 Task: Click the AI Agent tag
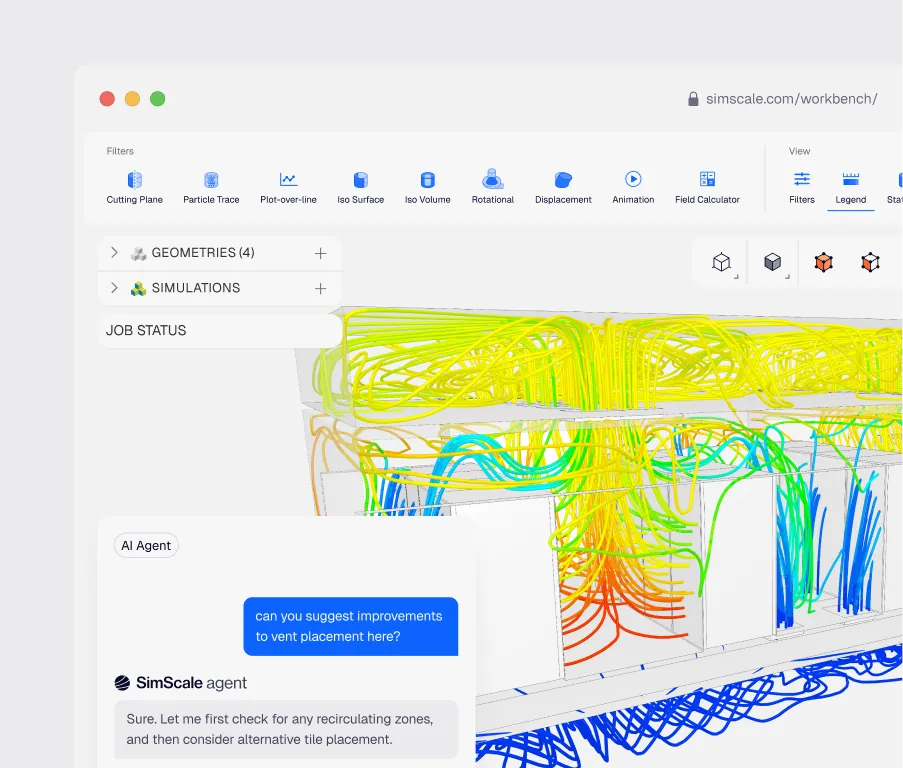146,546
